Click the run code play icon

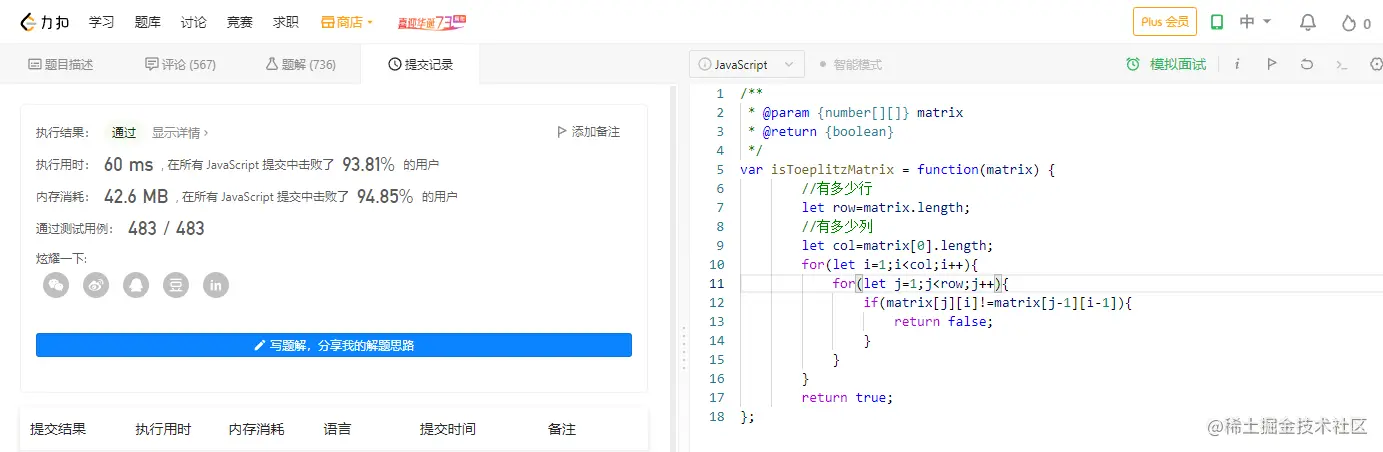pyautogui.click(x=1271, y=64)
